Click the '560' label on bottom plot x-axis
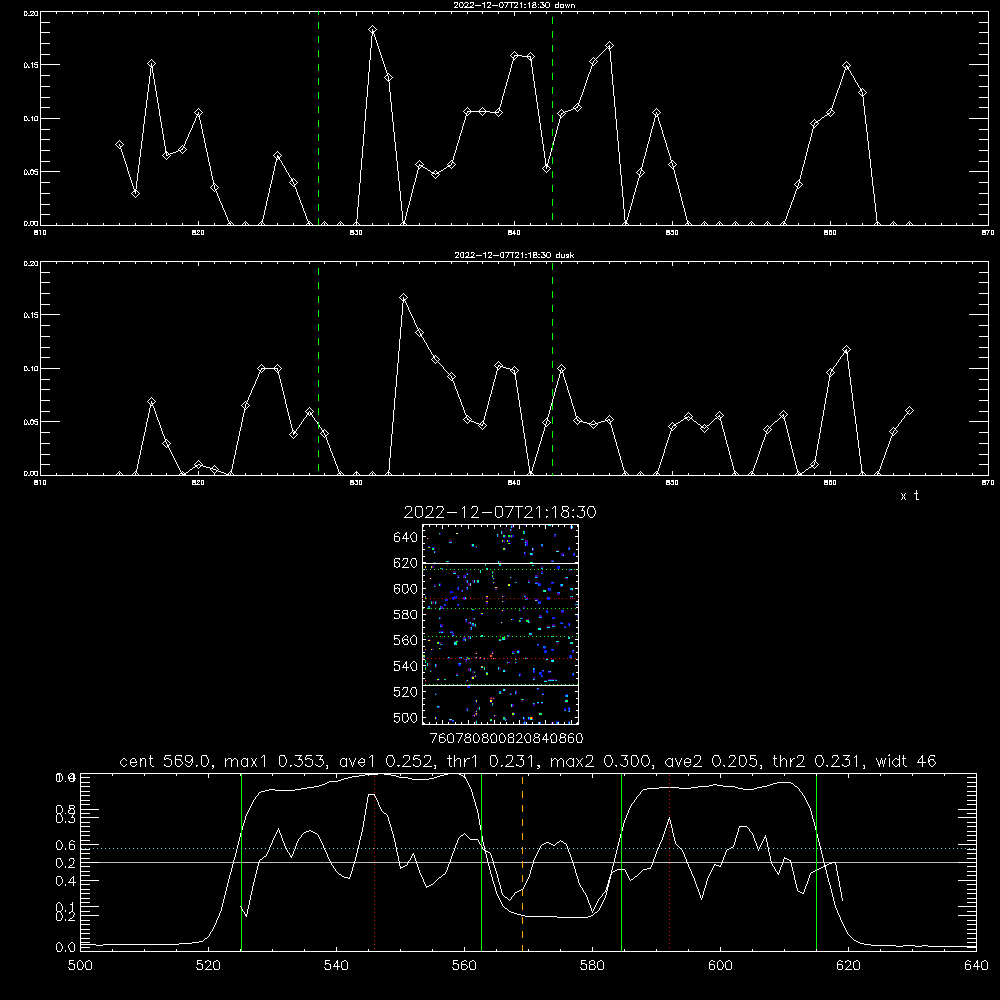 click(464, 966)
